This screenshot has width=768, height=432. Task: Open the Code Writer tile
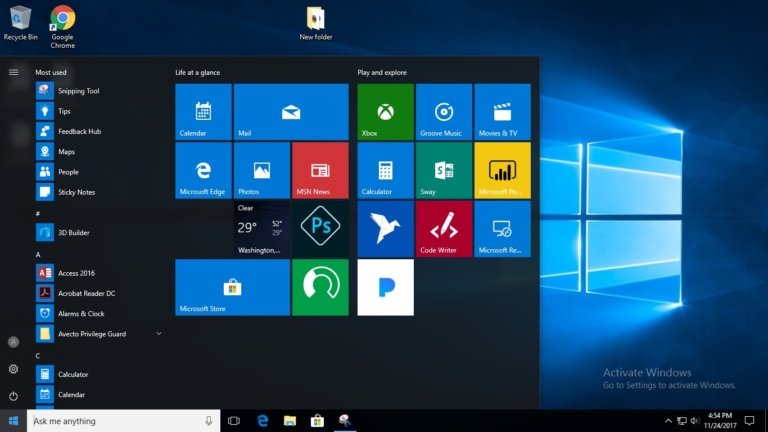tap(444, 229)
